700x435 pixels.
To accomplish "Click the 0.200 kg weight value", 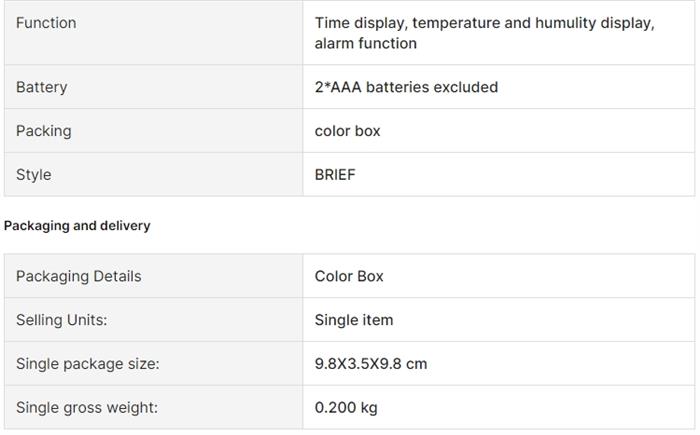I will [346, 408].
